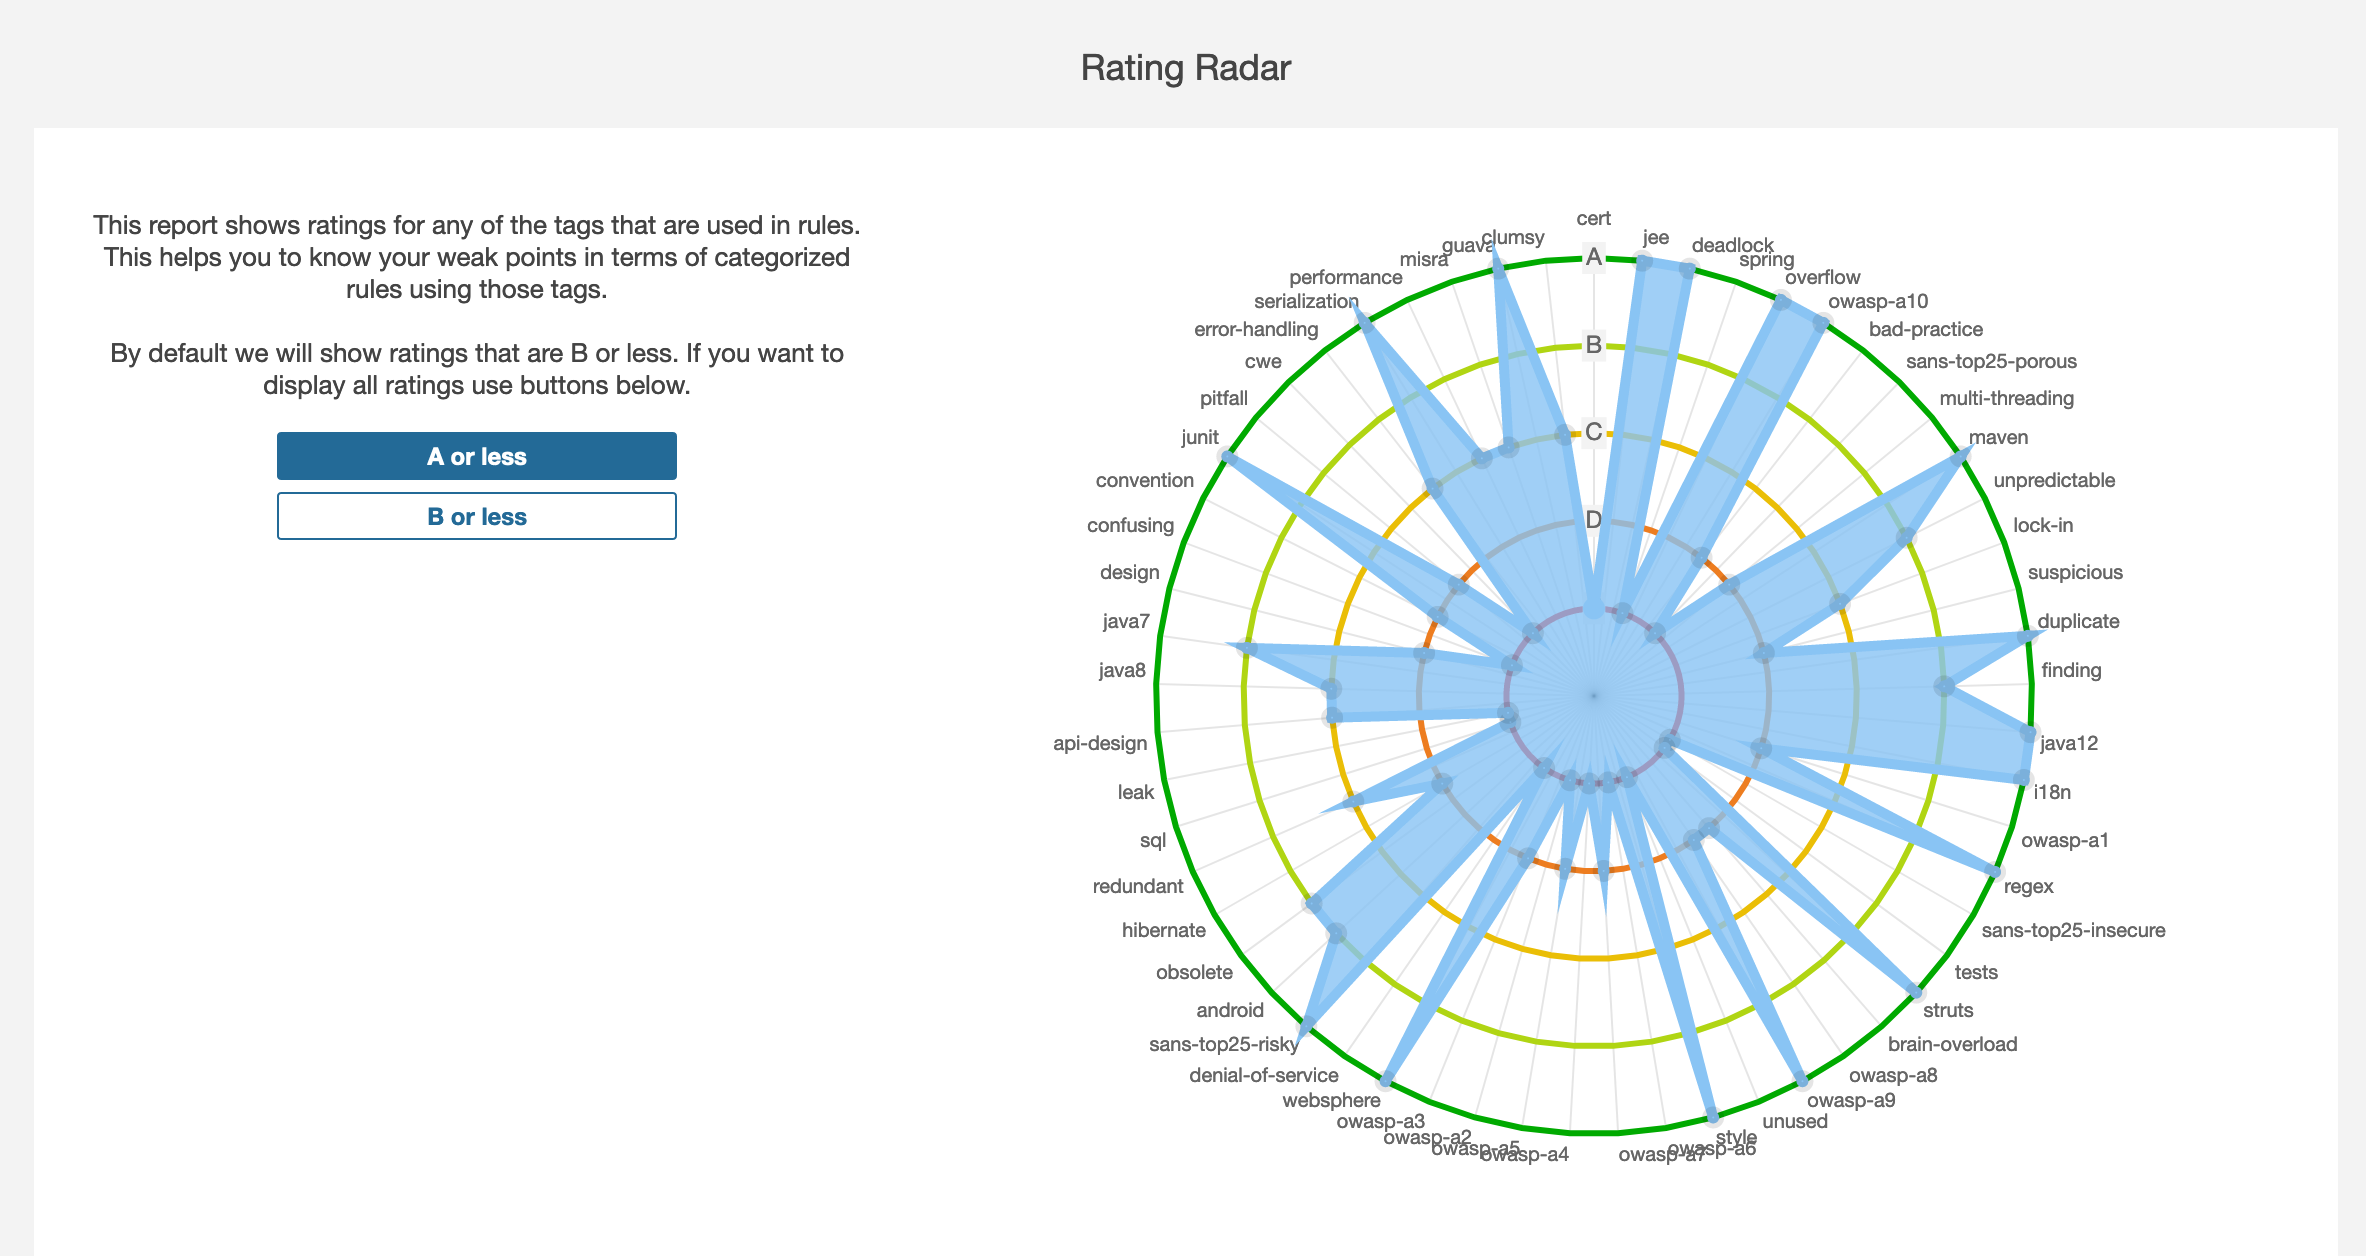Click the 'owasp-a1' axis label
2366x1256 pixels.
click(x=2065, y=840)
